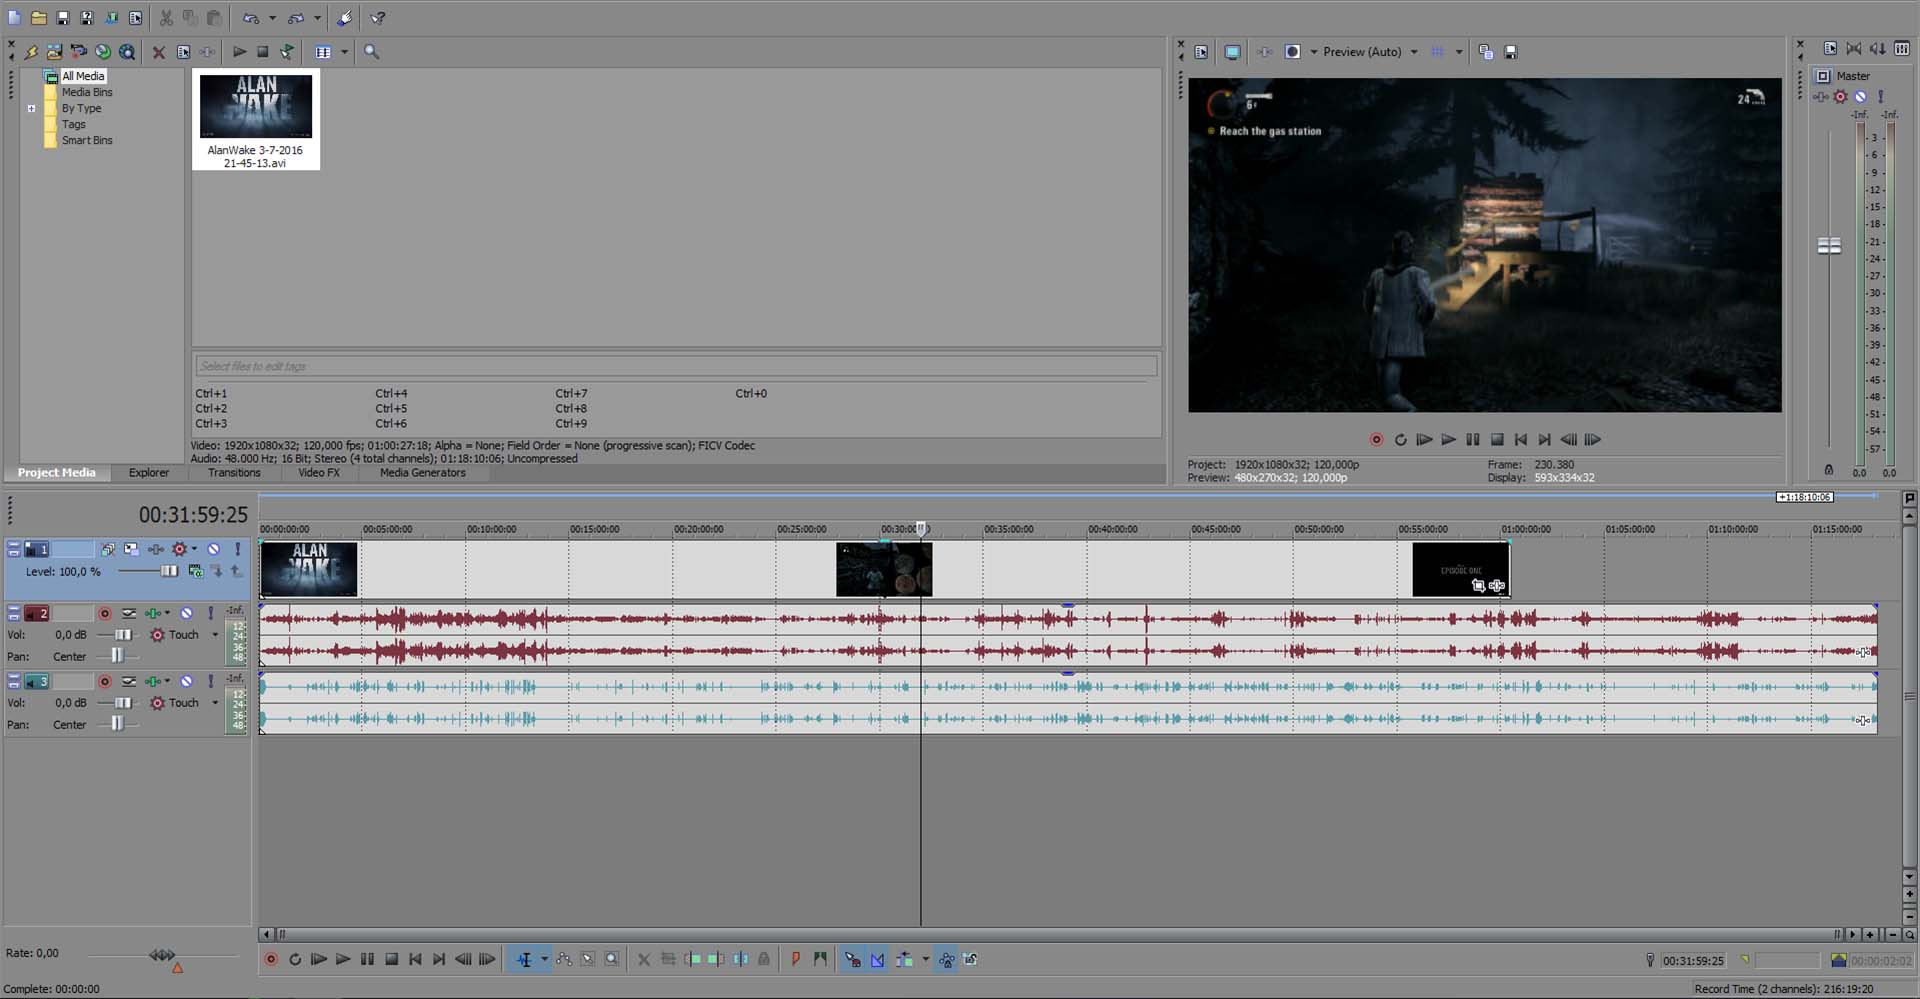Click the Redo arrow icon
Viewport: 1920px width, 999px height.
[x=296, y=18]
